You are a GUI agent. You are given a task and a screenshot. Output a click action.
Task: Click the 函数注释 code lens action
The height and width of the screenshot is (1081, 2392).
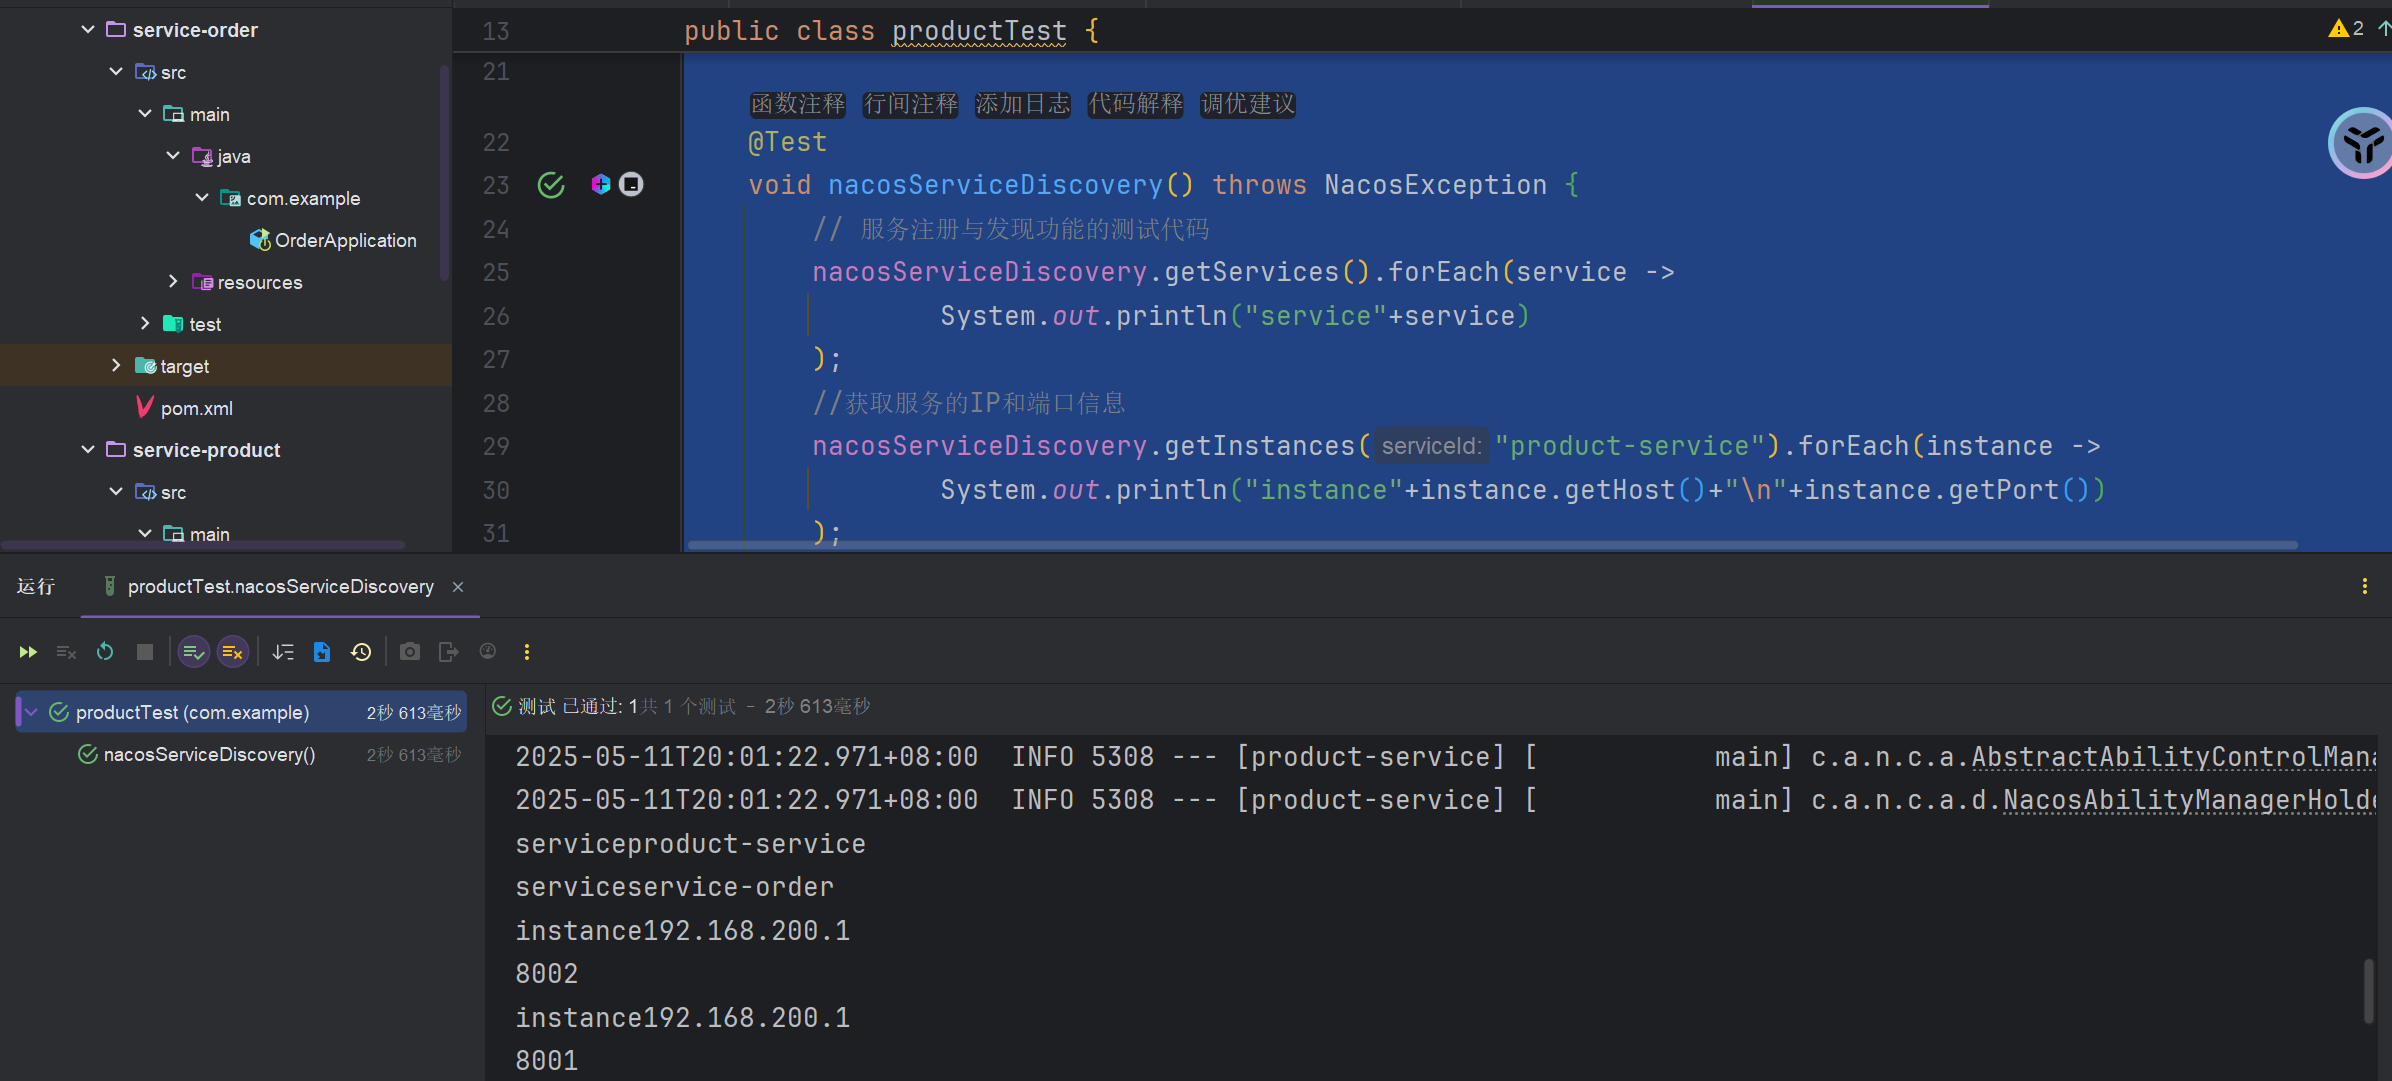(798, 104)
